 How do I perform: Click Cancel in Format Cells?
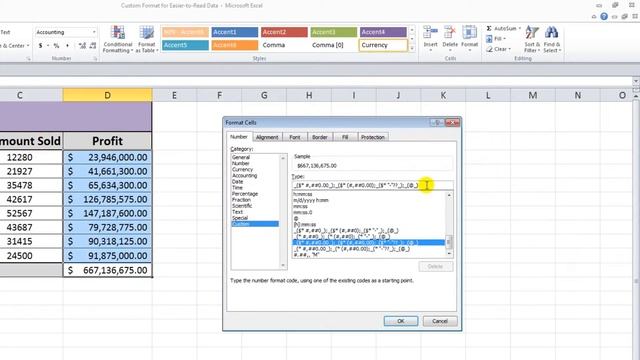[440, 321]
